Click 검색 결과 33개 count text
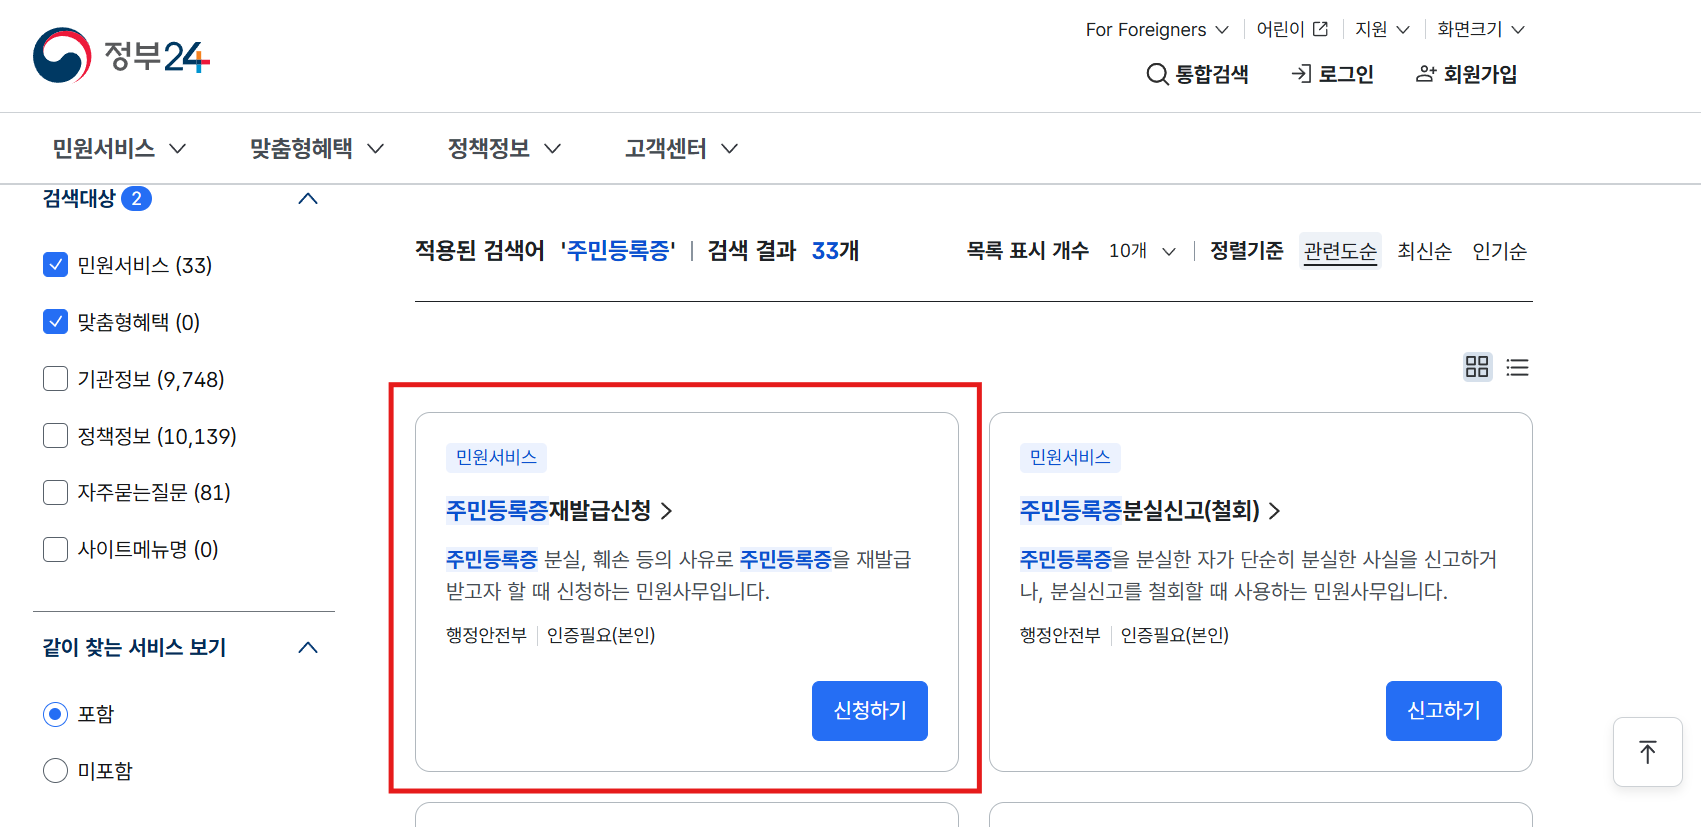Image resolution: width=1701 pixels, height=827 pixels. pos(783,251)
